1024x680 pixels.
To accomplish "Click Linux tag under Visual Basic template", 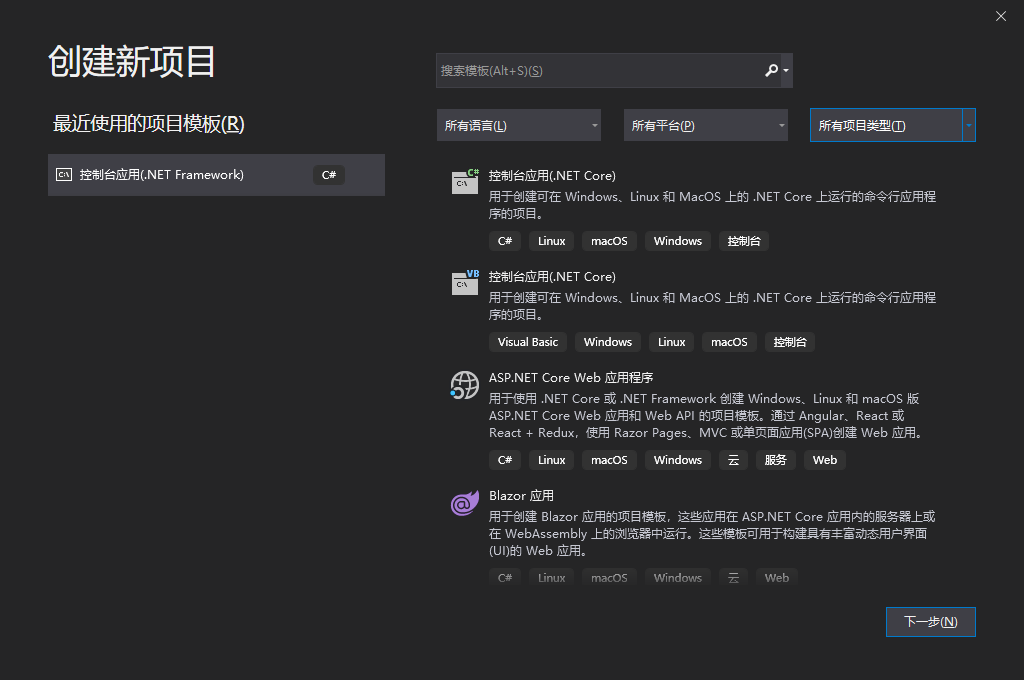I will click(x=671, y=342).
